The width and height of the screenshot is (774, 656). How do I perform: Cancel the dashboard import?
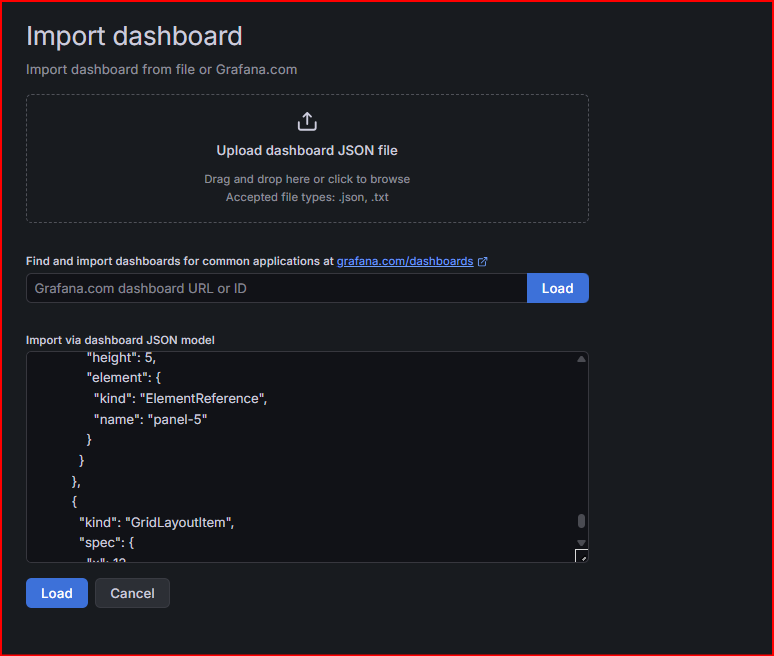click(132, 593)
